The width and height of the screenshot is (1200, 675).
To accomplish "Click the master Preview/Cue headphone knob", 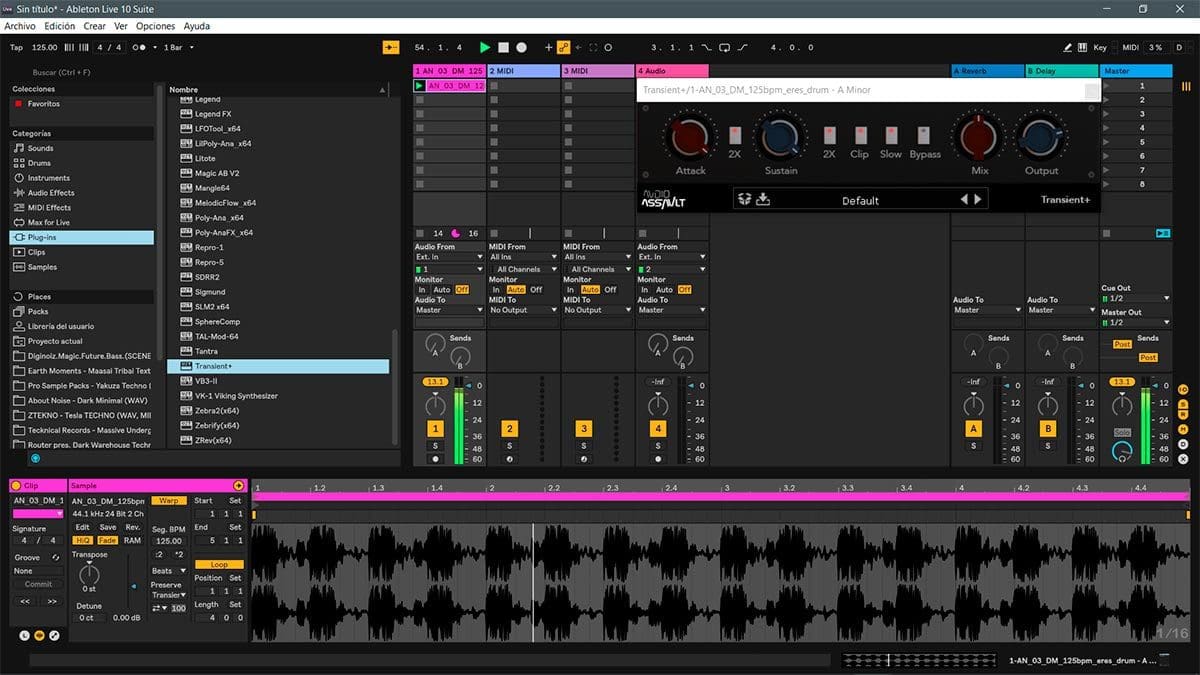I will tap(1121, 452).
